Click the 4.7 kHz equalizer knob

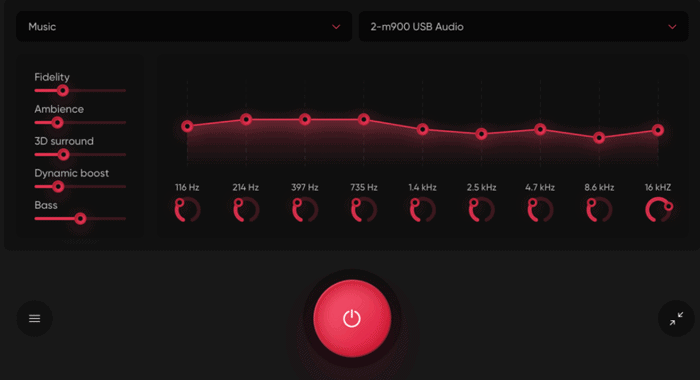click(x=541, y=210)
